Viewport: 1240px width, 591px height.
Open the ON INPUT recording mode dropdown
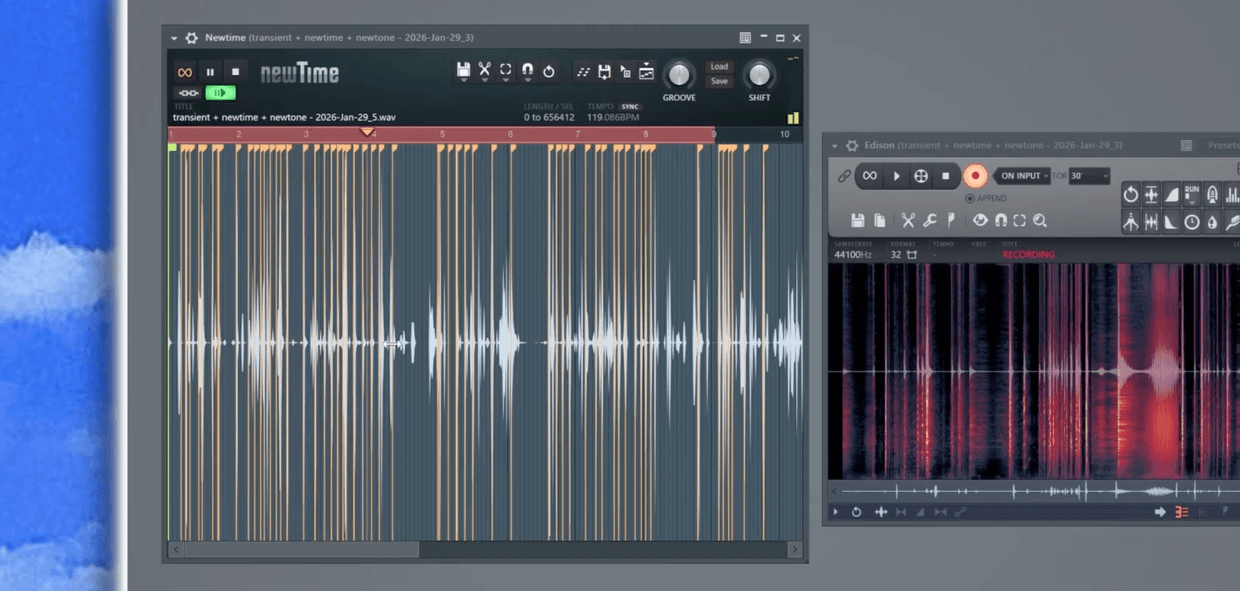[1021, 176]
